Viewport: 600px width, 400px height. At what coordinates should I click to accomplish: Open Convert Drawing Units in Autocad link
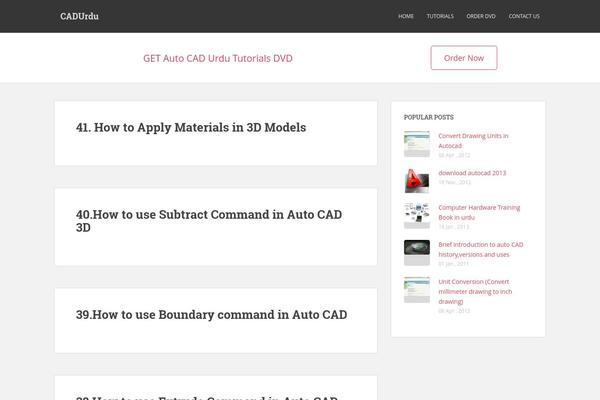coord(473,141)
